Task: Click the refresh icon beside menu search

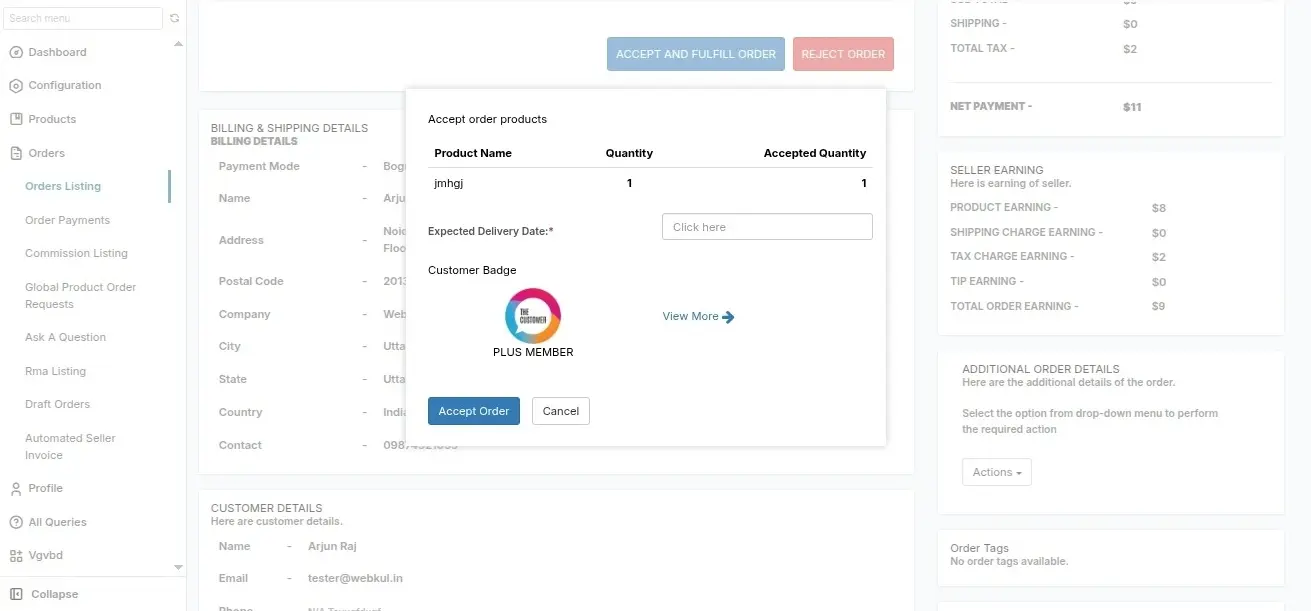Action: tap(175, 18)
